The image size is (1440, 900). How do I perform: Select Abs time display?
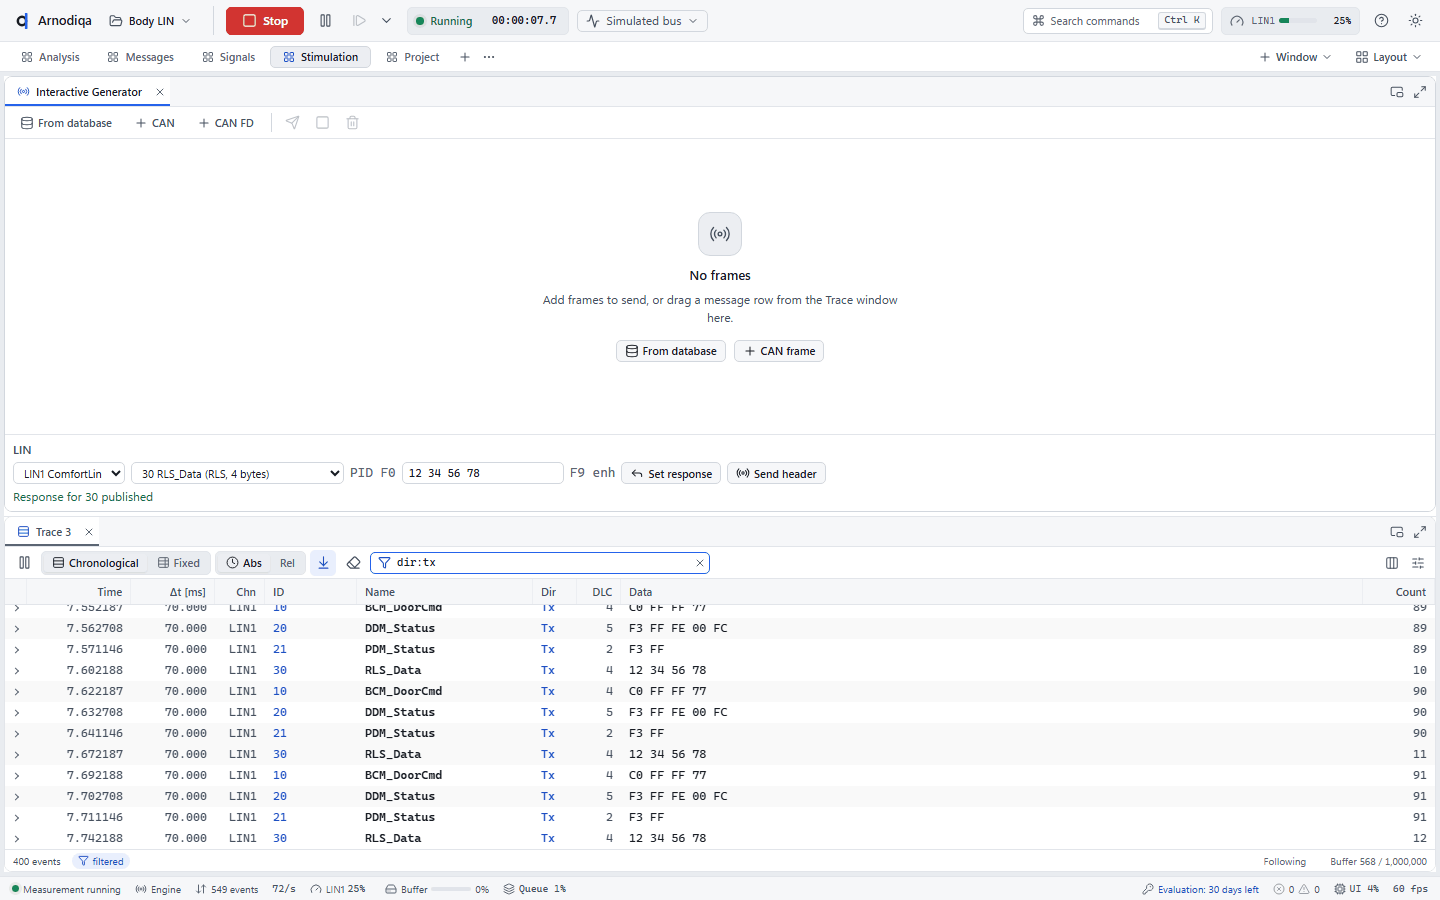pos(244,563)
